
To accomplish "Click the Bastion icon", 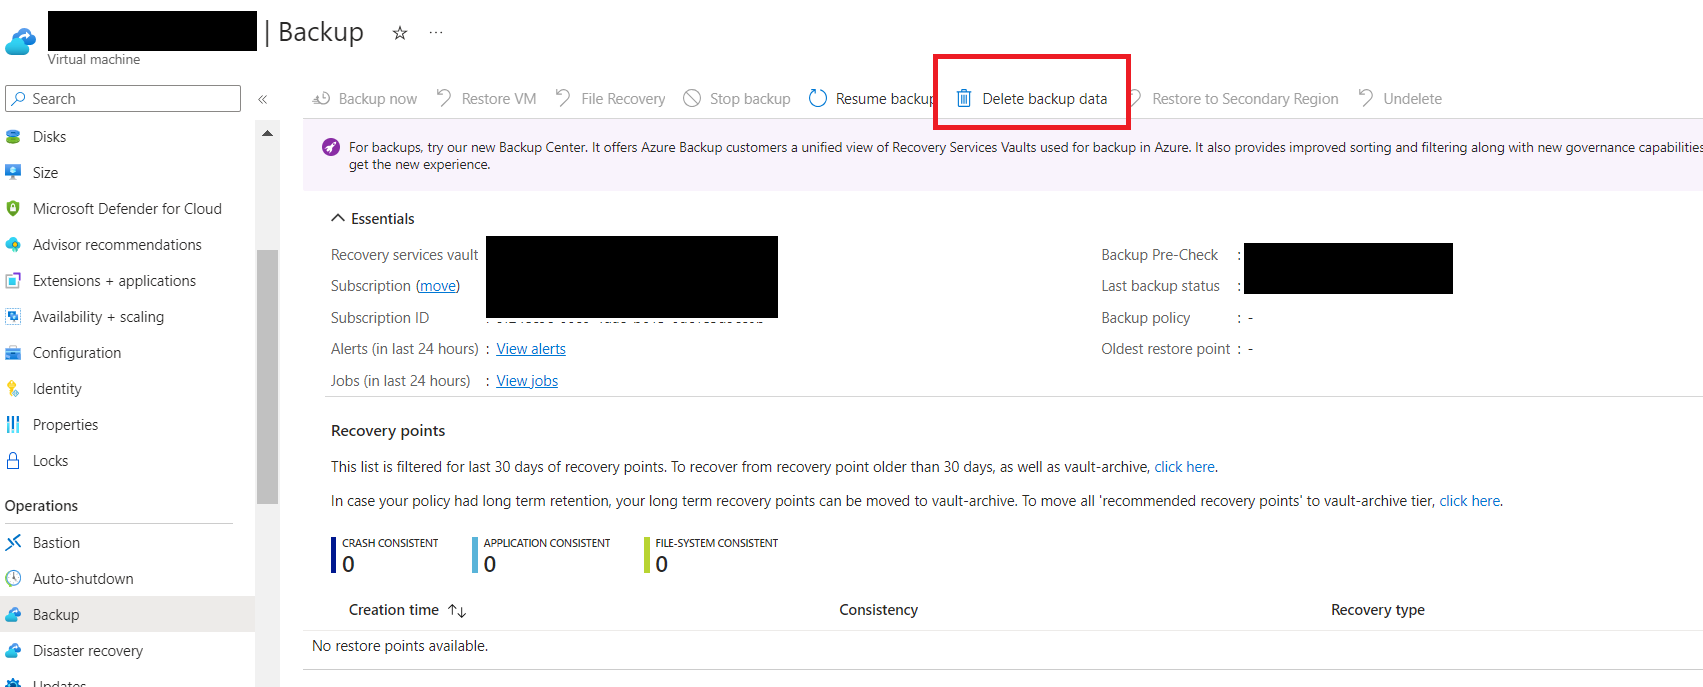I will point(13,542).
